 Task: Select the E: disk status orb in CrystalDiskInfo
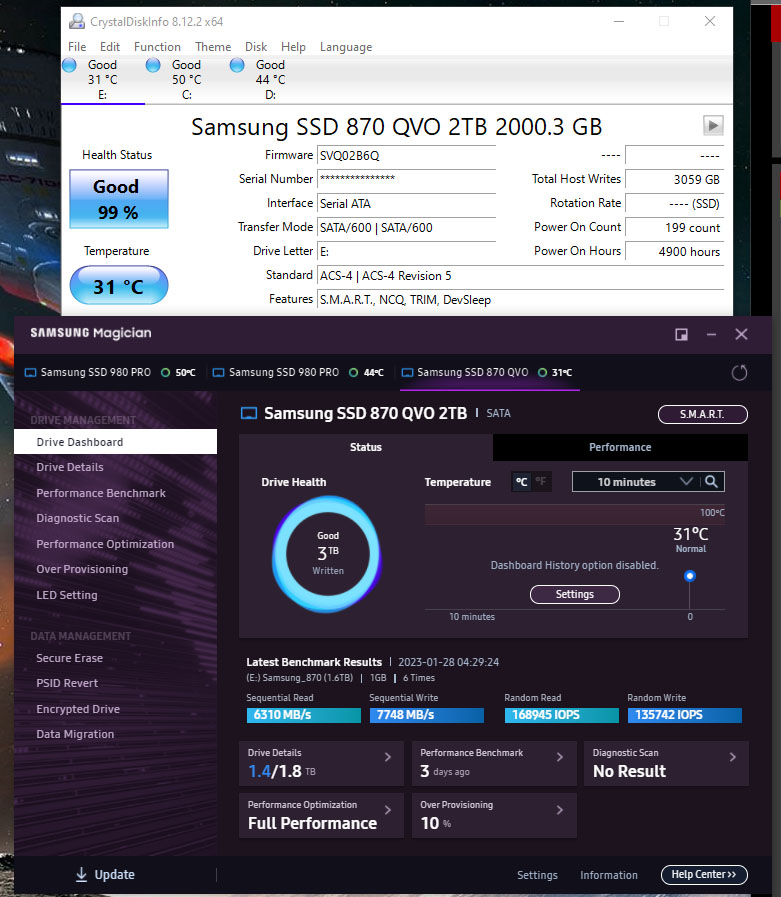[69, 65]
